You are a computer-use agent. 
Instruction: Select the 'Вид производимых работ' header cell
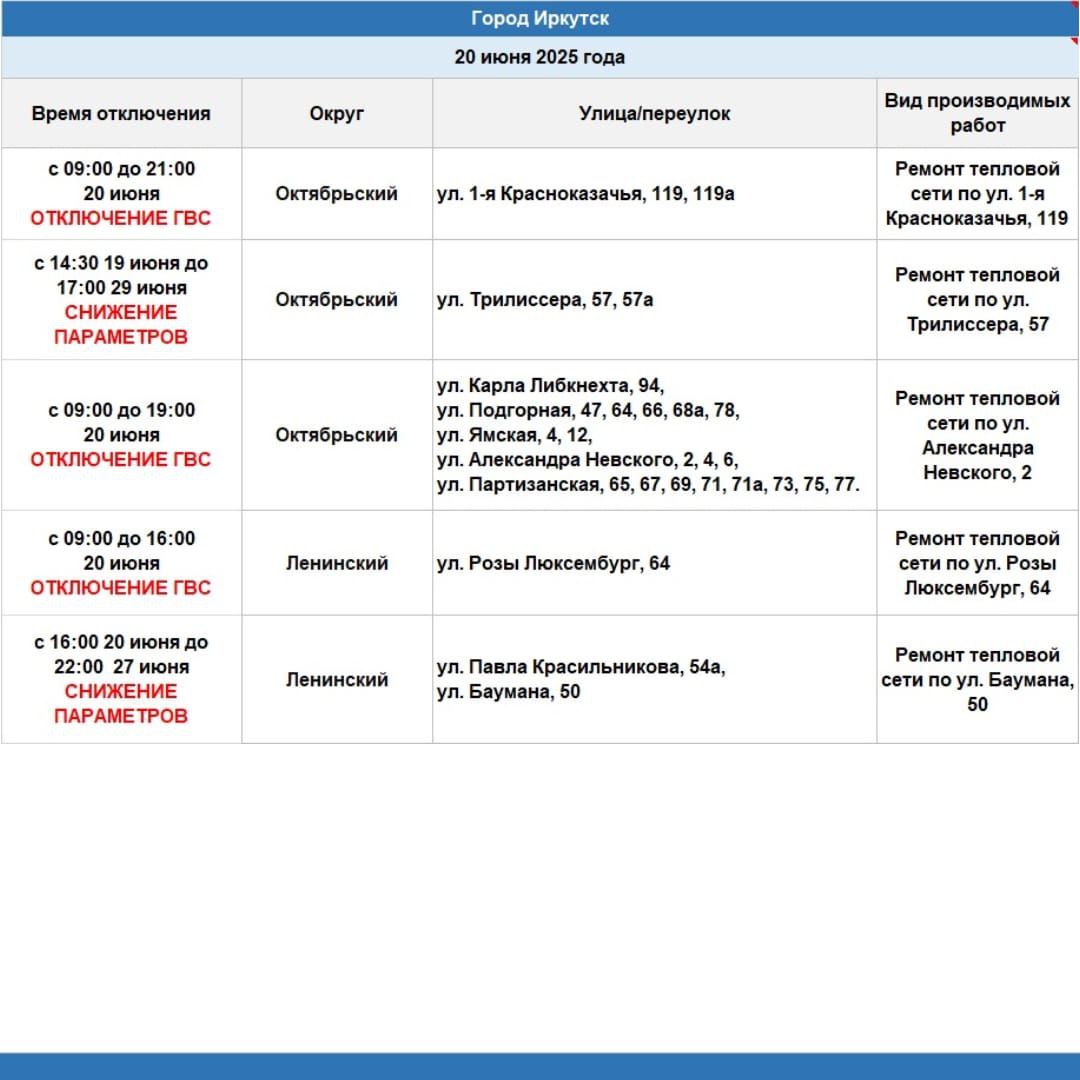(977, 114)
